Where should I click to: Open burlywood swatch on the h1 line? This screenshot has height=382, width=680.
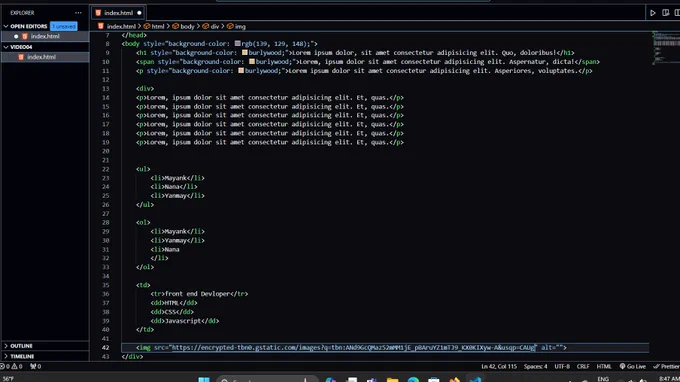pos(245,53)
